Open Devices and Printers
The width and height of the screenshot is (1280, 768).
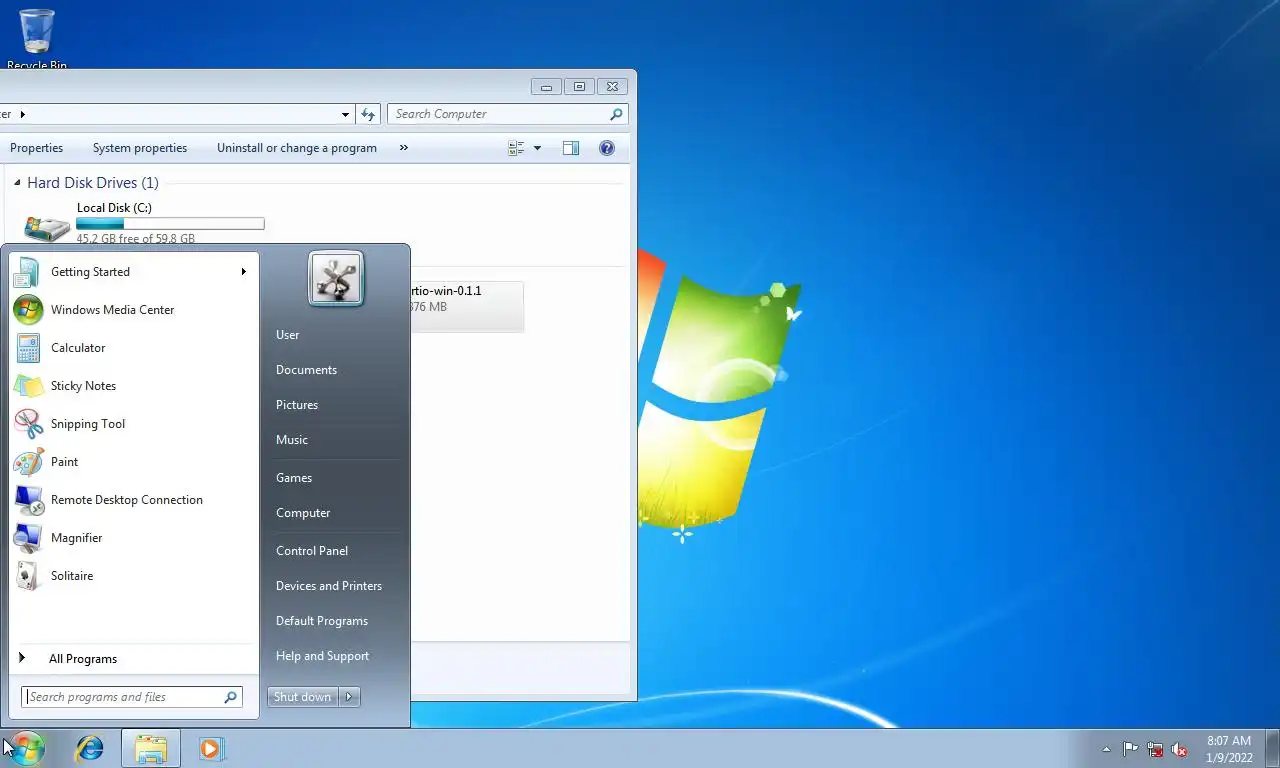[329, 586]
